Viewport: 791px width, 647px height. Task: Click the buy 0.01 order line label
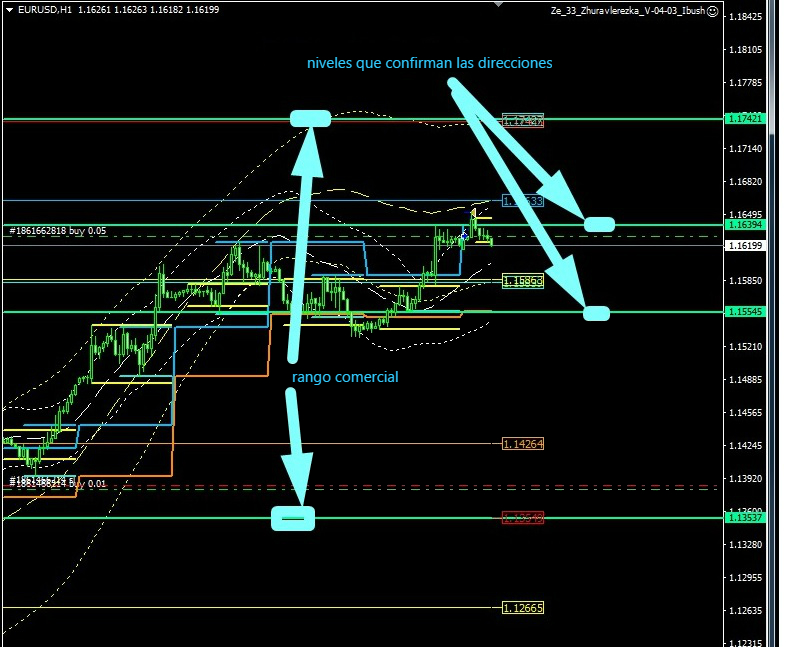coord(57,483)
